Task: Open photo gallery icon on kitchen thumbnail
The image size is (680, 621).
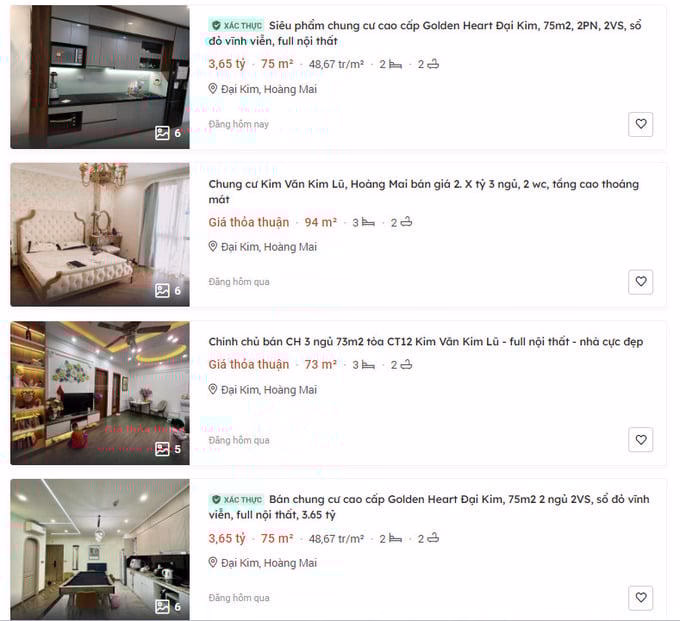Action: coord(162,133)
